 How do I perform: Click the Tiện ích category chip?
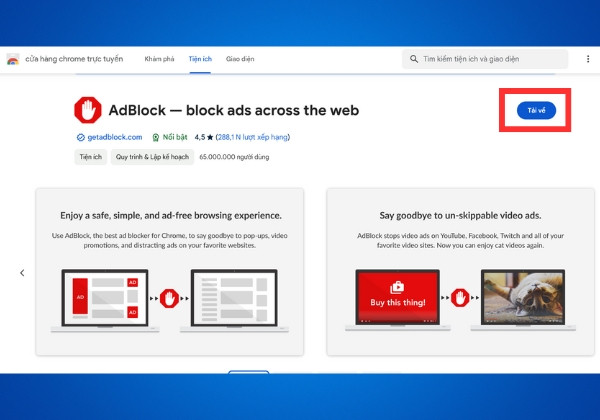pyautogui.click(x=91, y=157)
